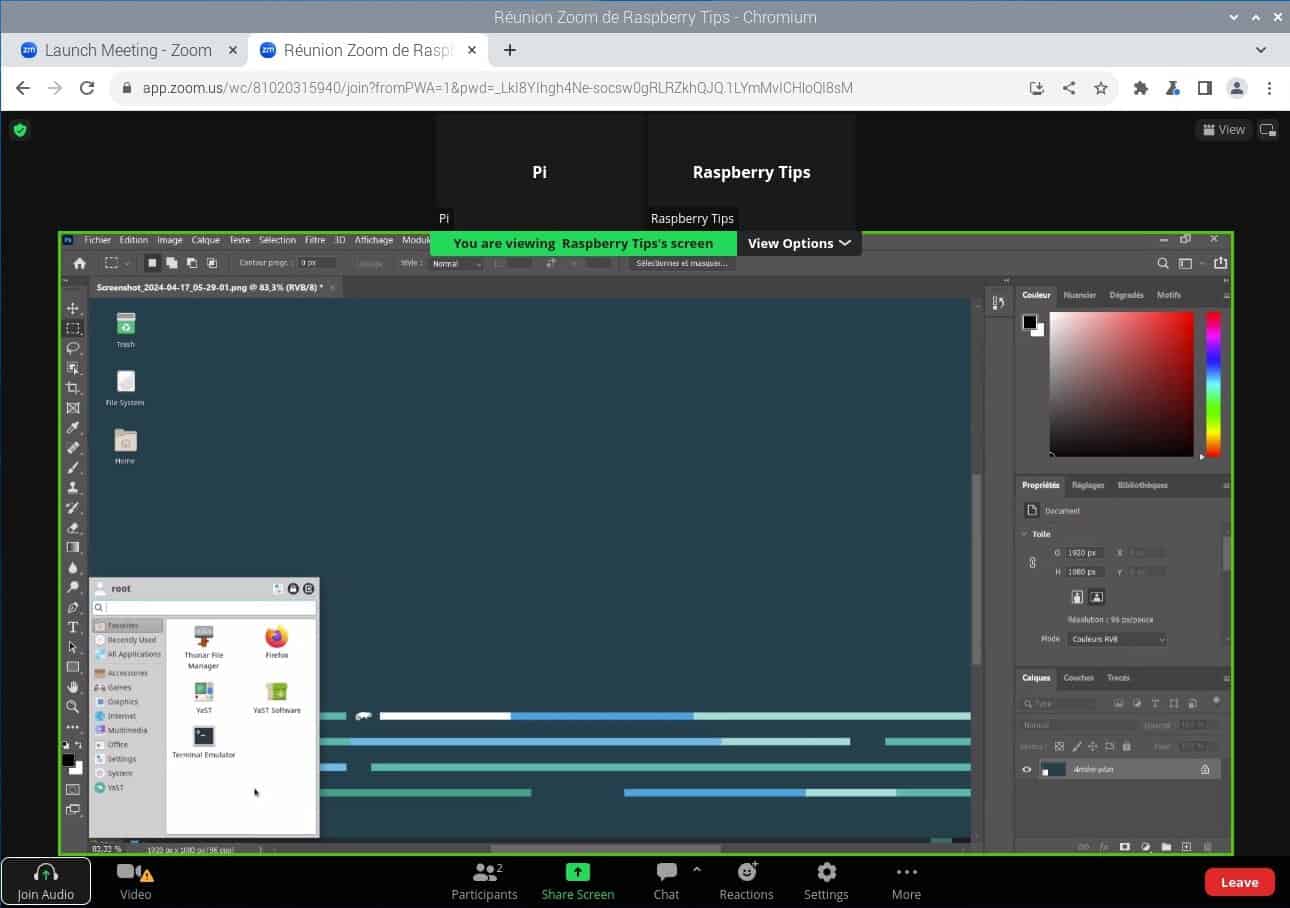Open the View Options dropdown in Zoom
This screenshot has height=908, width=1290.
point(799,243)
